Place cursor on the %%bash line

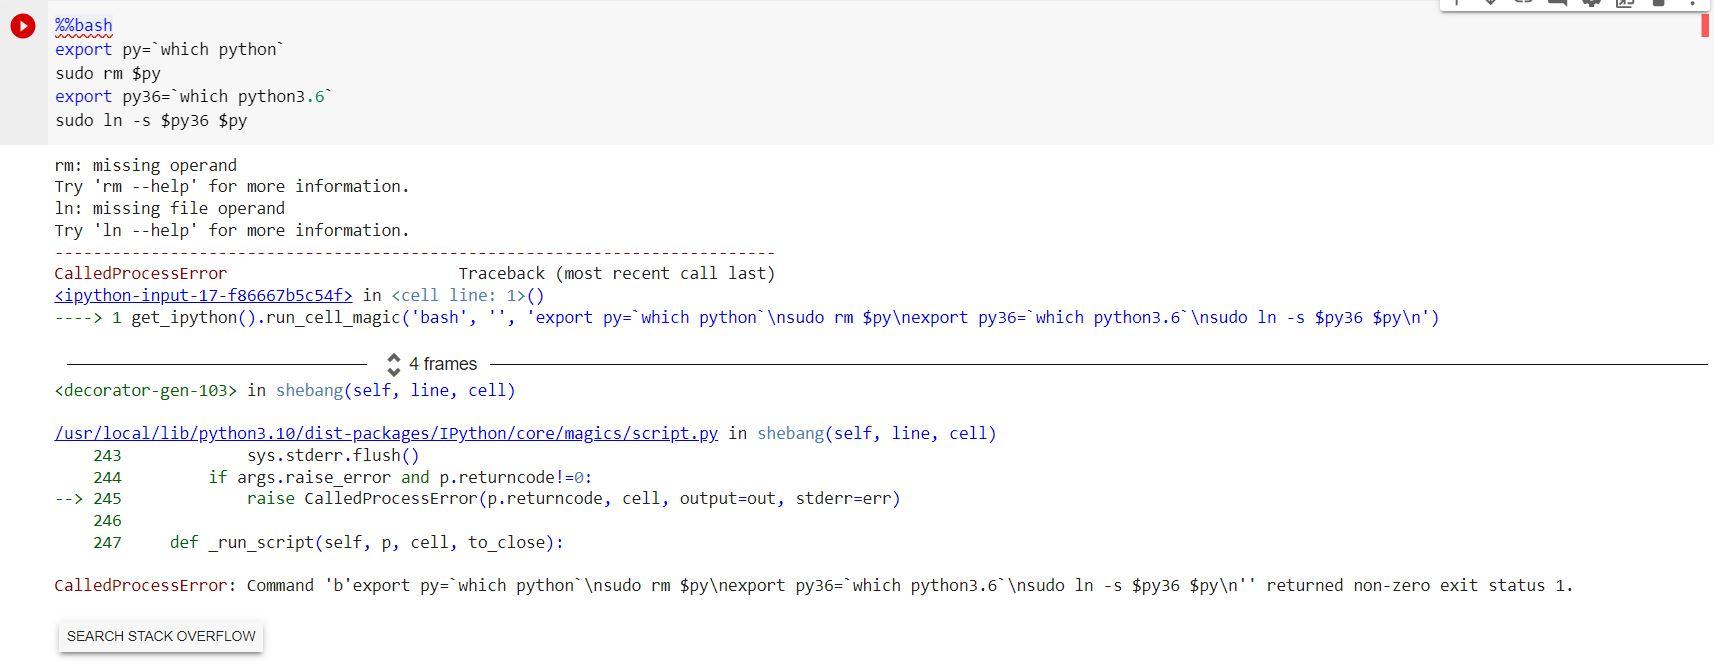pos(84,26)
